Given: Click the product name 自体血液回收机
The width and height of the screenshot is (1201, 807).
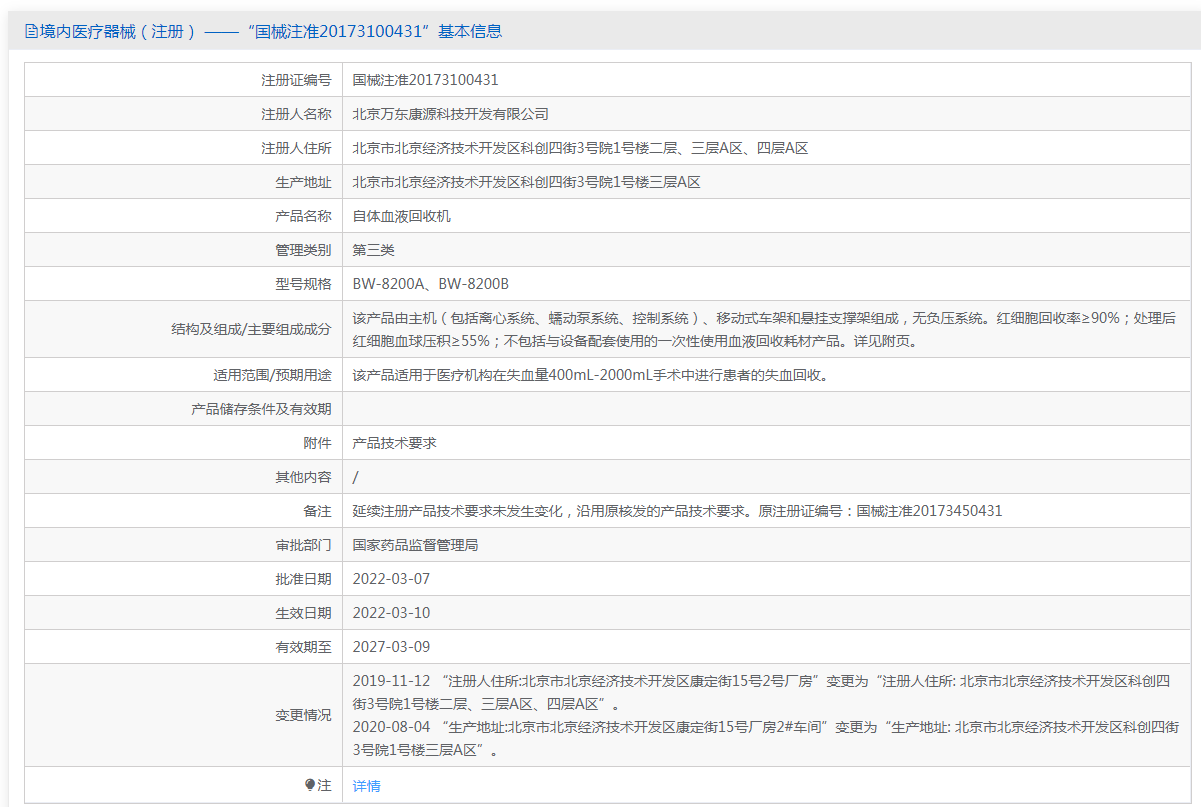Looking at the screenshot, I should pos(401,216).
